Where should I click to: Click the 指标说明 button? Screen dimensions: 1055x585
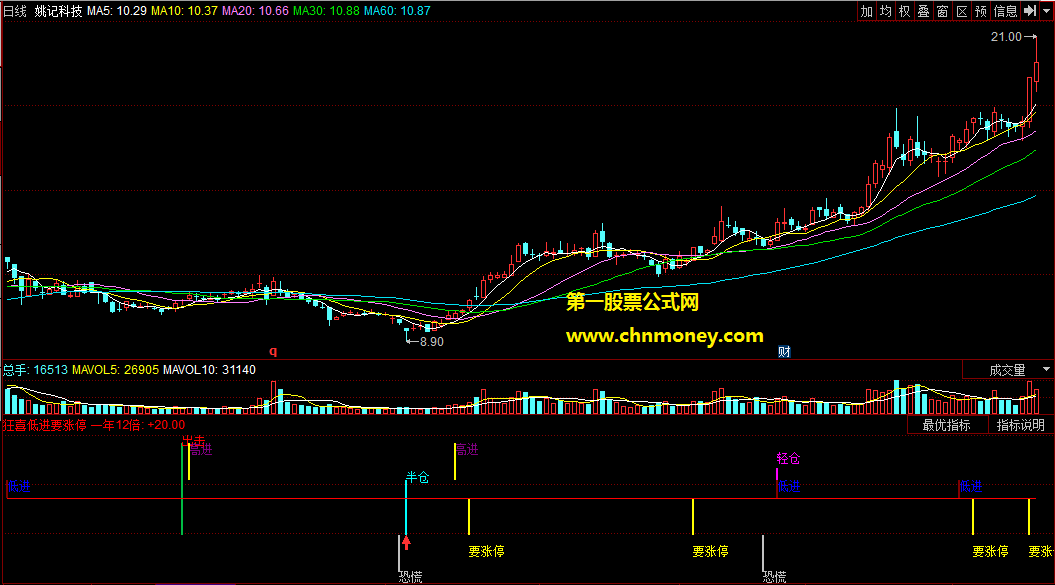tap(1020, 425)
